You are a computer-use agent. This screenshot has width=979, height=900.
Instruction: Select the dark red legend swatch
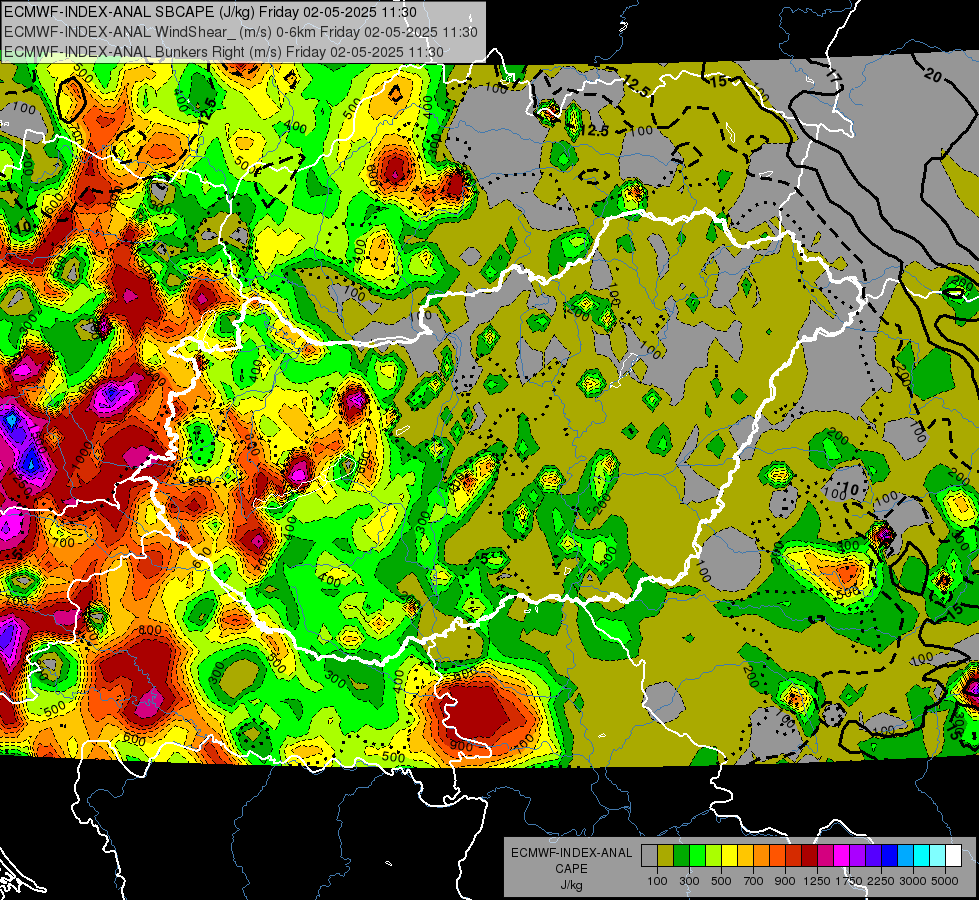coord(809,855)
